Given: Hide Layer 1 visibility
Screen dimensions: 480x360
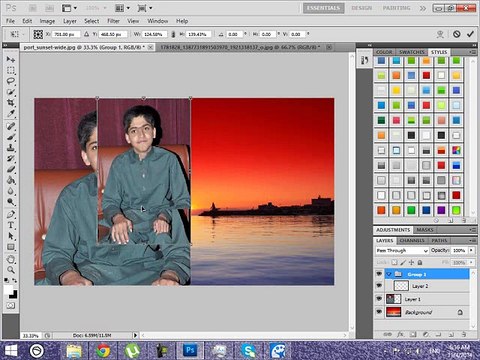Looking at the screenshot, I should coord(379,299).
